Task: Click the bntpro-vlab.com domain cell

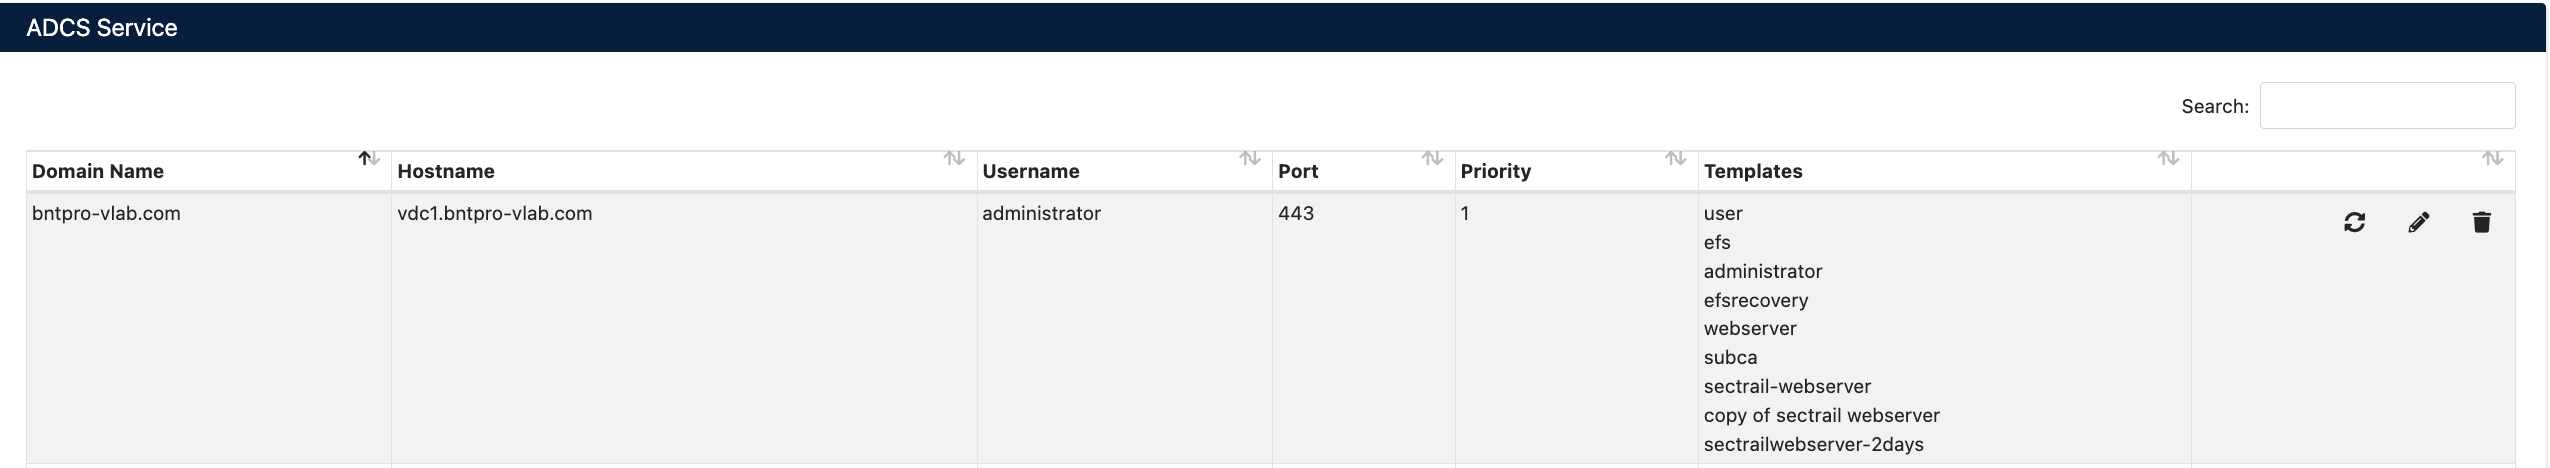Action: coord(106,213)
